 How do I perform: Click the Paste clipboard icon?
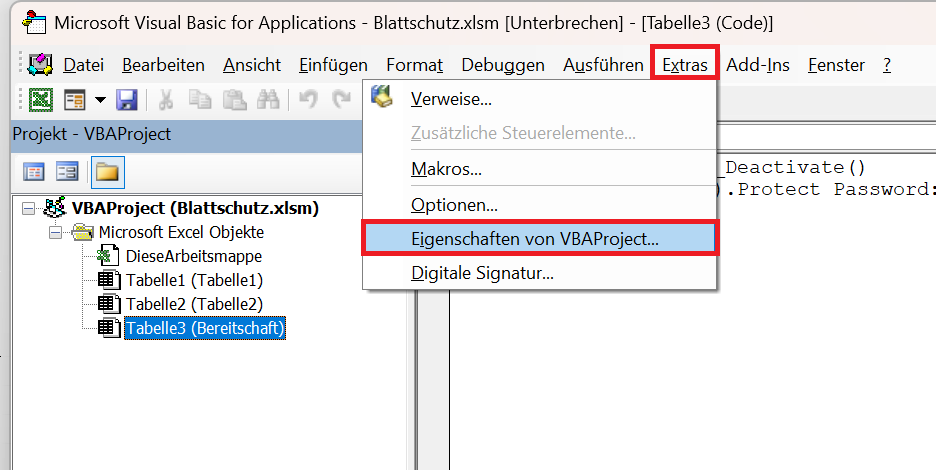(235, 100)
